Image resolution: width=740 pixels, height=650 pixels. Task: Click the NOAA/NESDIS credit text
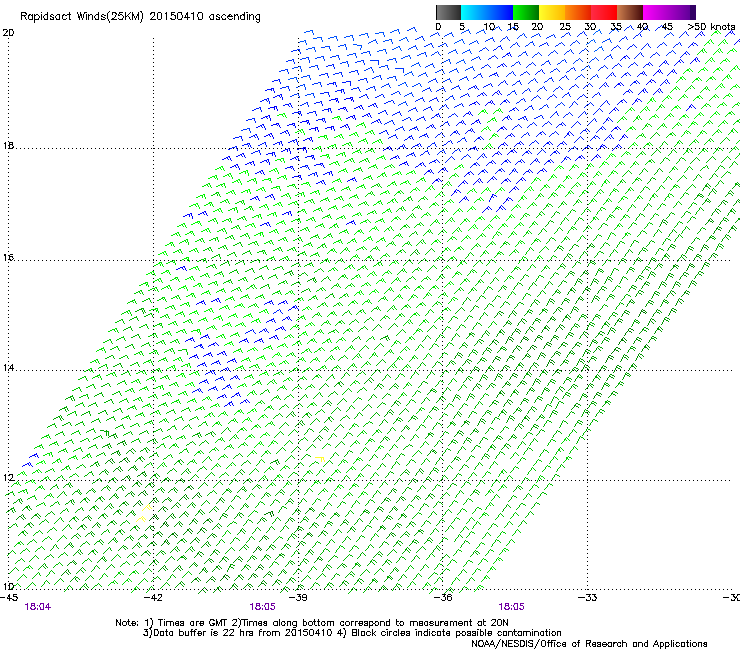[589, 644]
